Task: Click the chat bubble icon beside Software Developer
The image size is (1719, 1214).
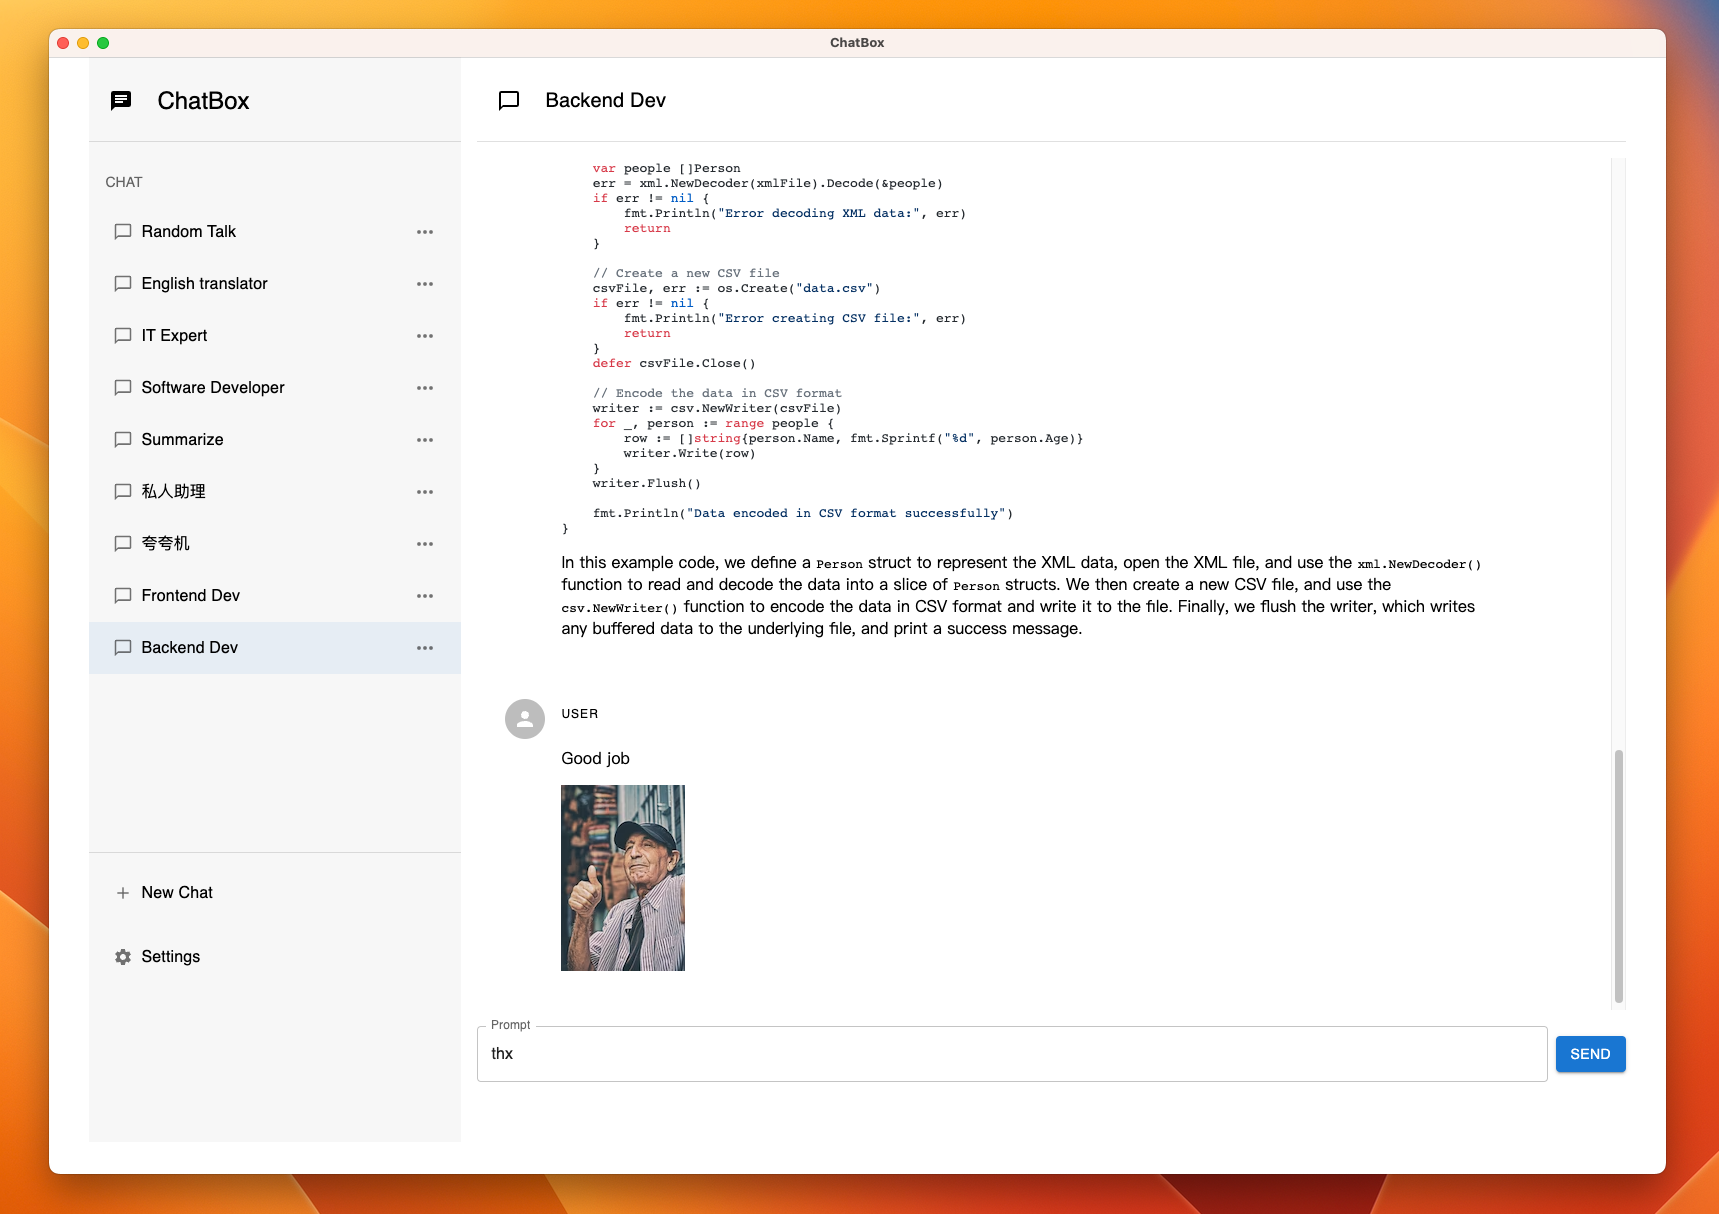Action: point(122,387)
